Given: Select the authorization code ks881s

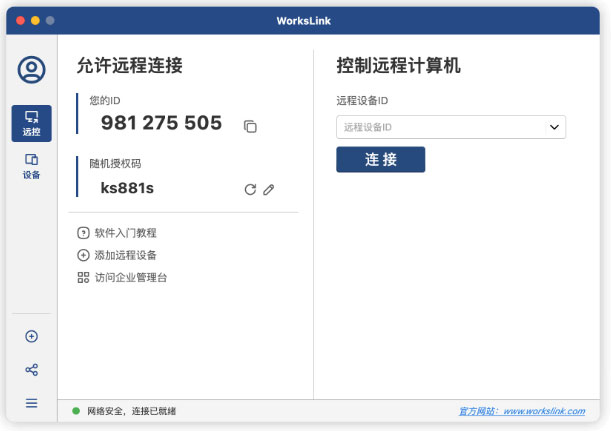Looking at the screenshot, I should click(127, 188).
